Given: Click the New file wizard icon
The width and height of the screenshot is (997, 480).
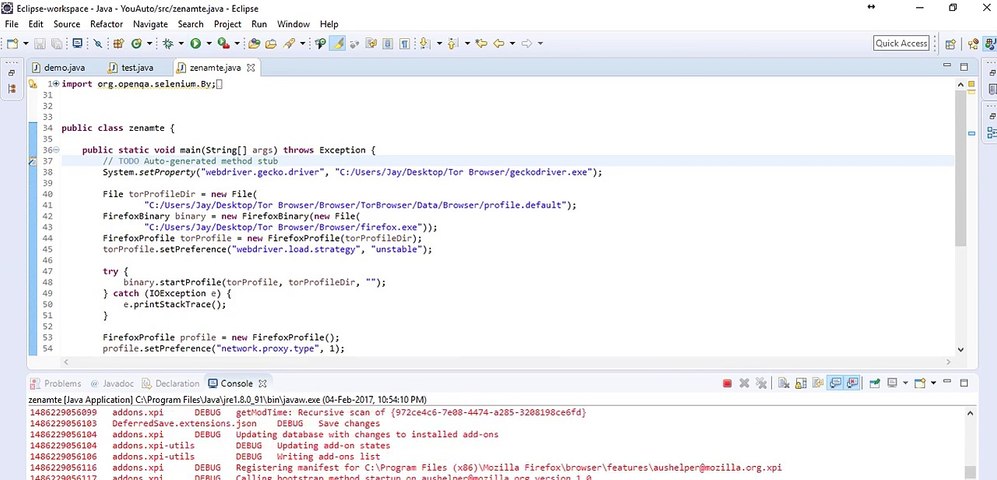Looking at the screenshot, I should [12, 43].
